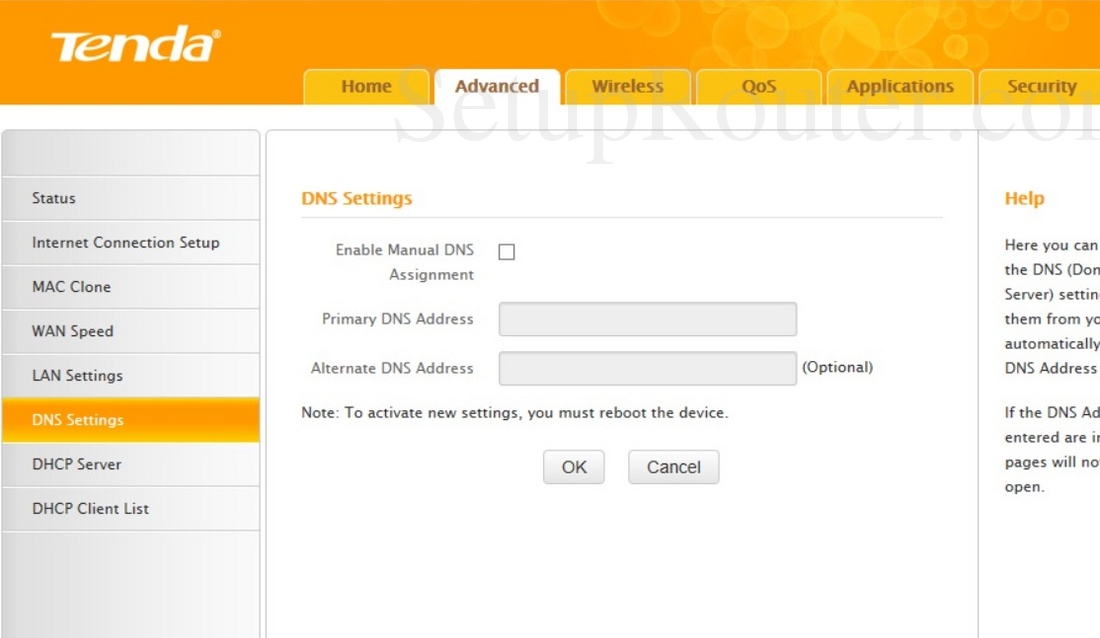Select DNS Settings sidebar item
1100x638 pixels.
pyautogui.click(x=78, y=420)
